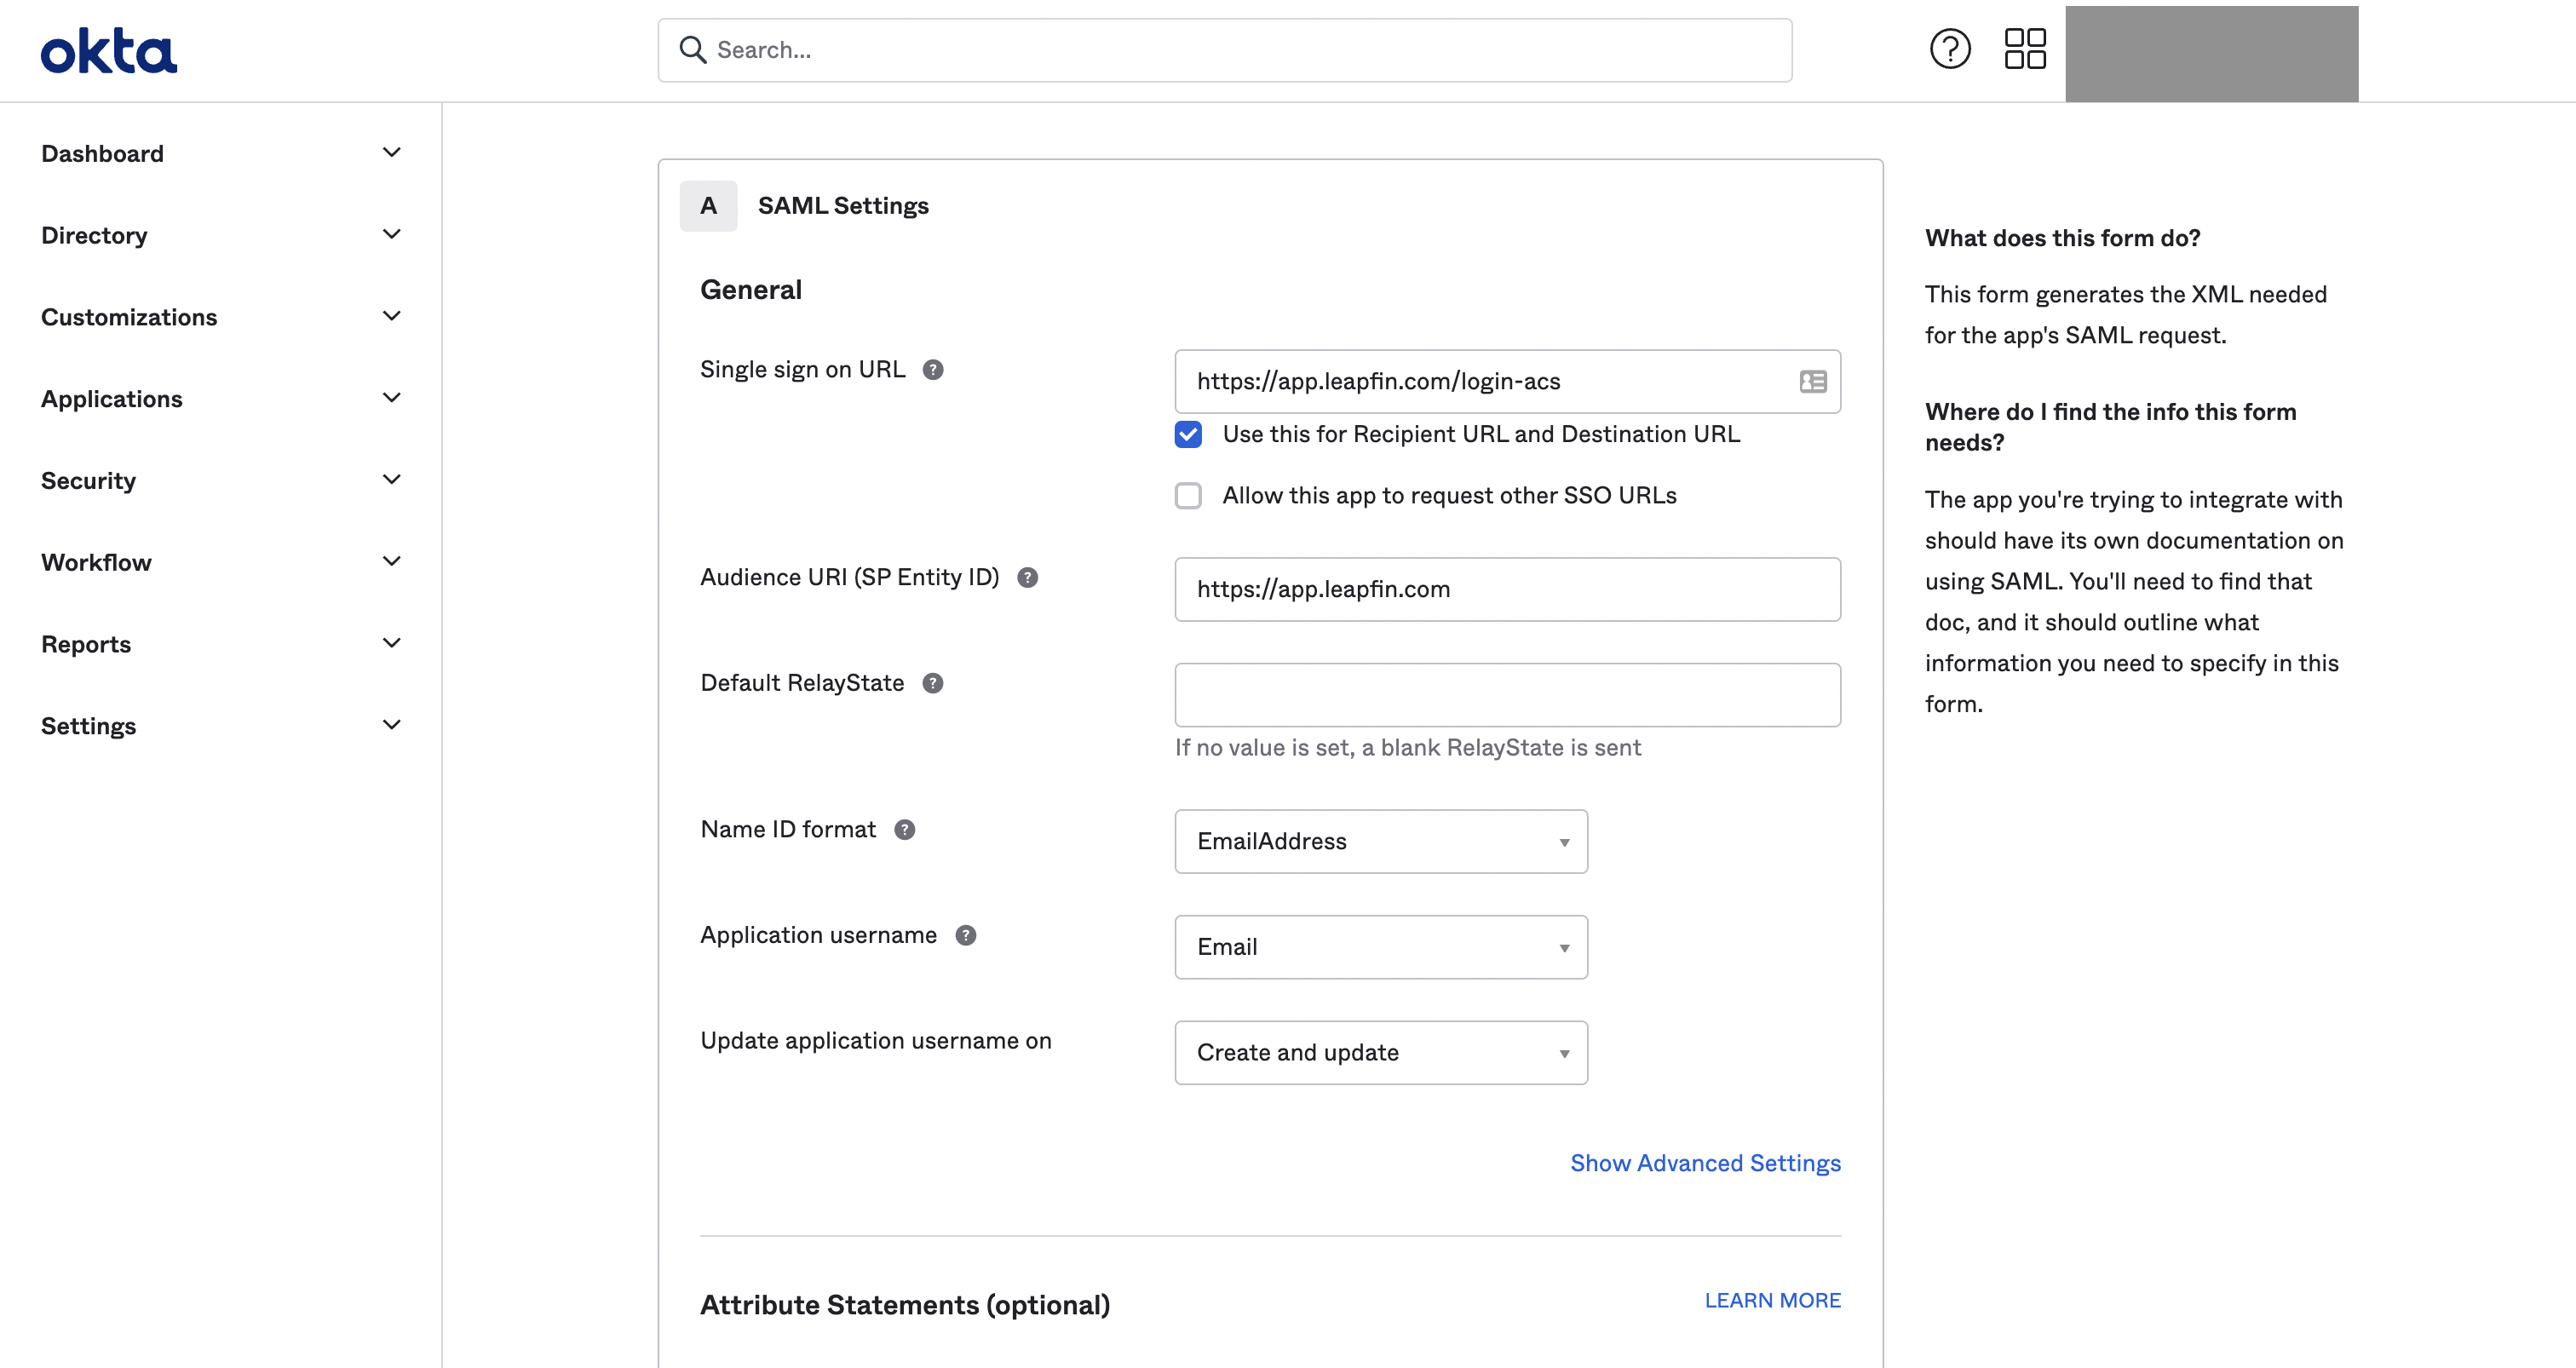Open the Name ID format dropdown
Screen dimensions: 2576x1368
tap(1380, 842)
